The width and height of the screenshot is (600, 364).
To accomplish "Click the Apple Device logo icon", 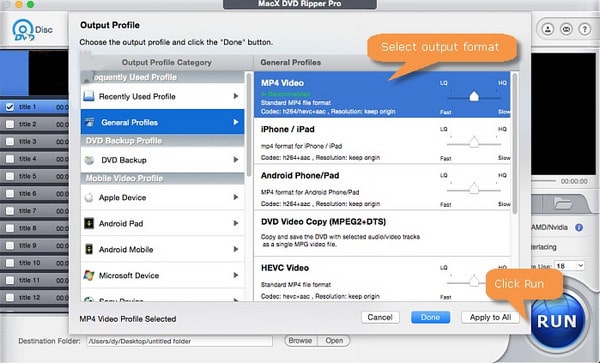I will pyautogui.click(x=89, y=198).
